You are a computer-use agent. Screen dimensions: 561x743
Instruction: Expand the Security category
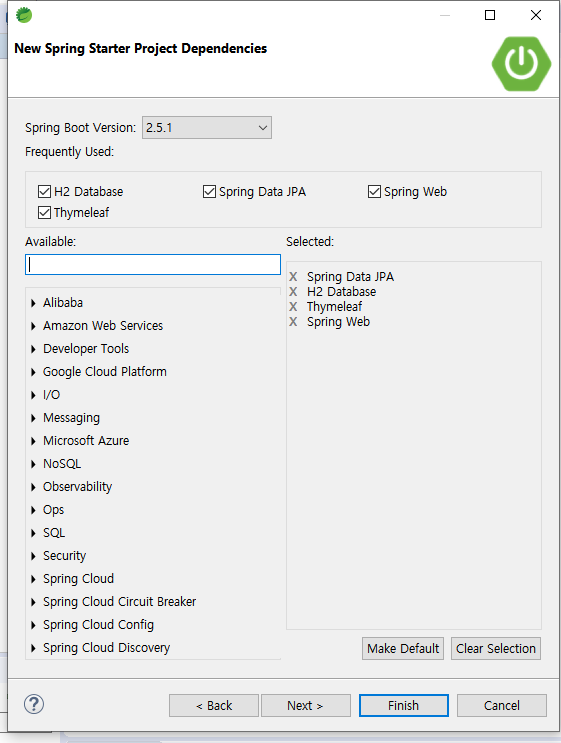33,556
